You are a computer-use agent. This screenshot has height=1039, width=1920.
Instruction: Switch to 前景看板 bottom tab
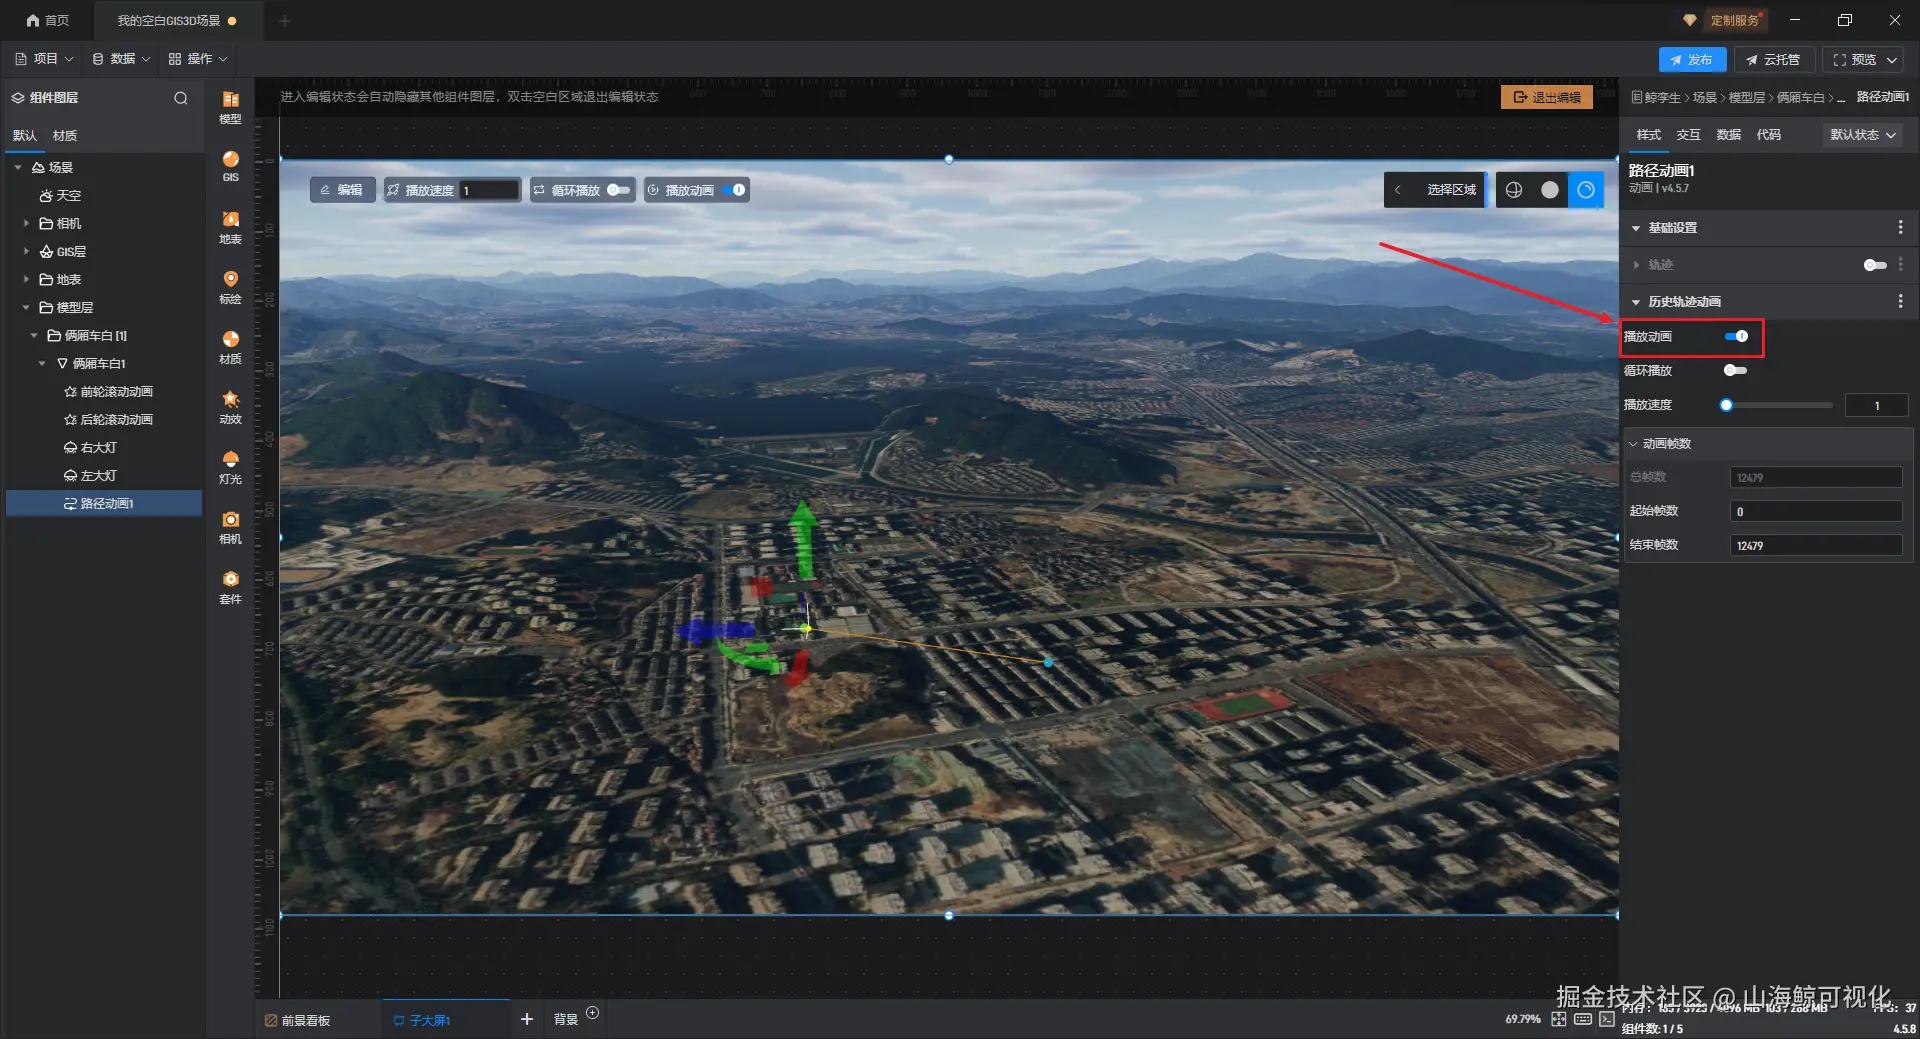click(x=298, y=1020)
